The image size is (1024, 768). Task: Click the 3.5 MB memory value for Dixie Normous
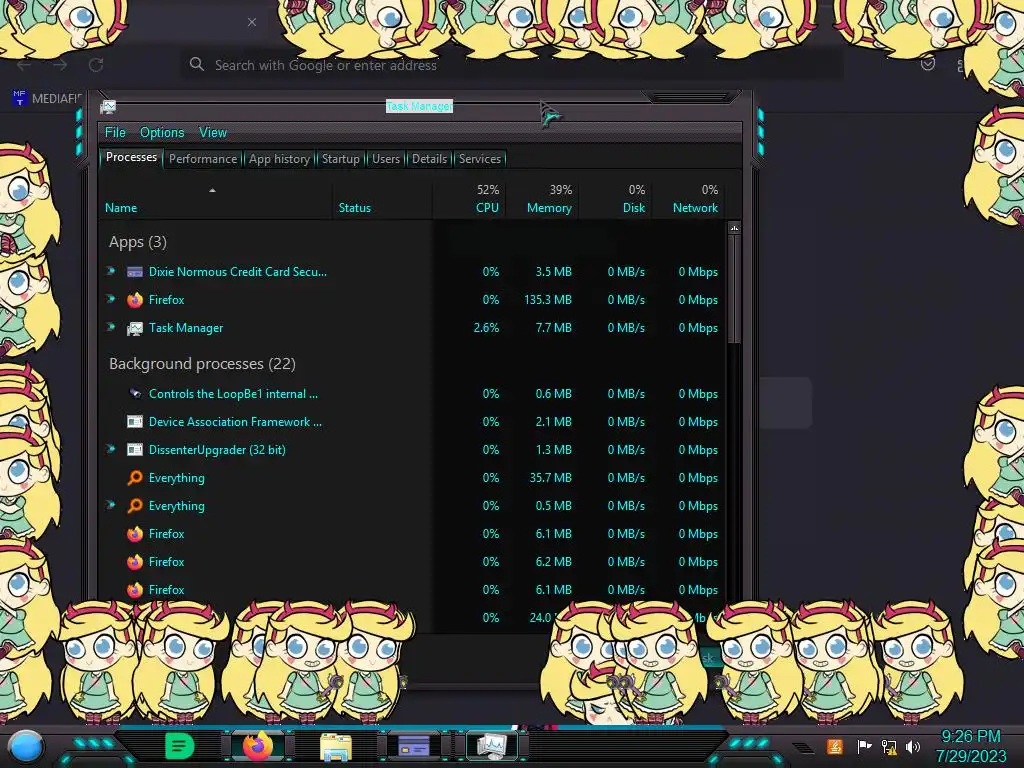point(554,272)
